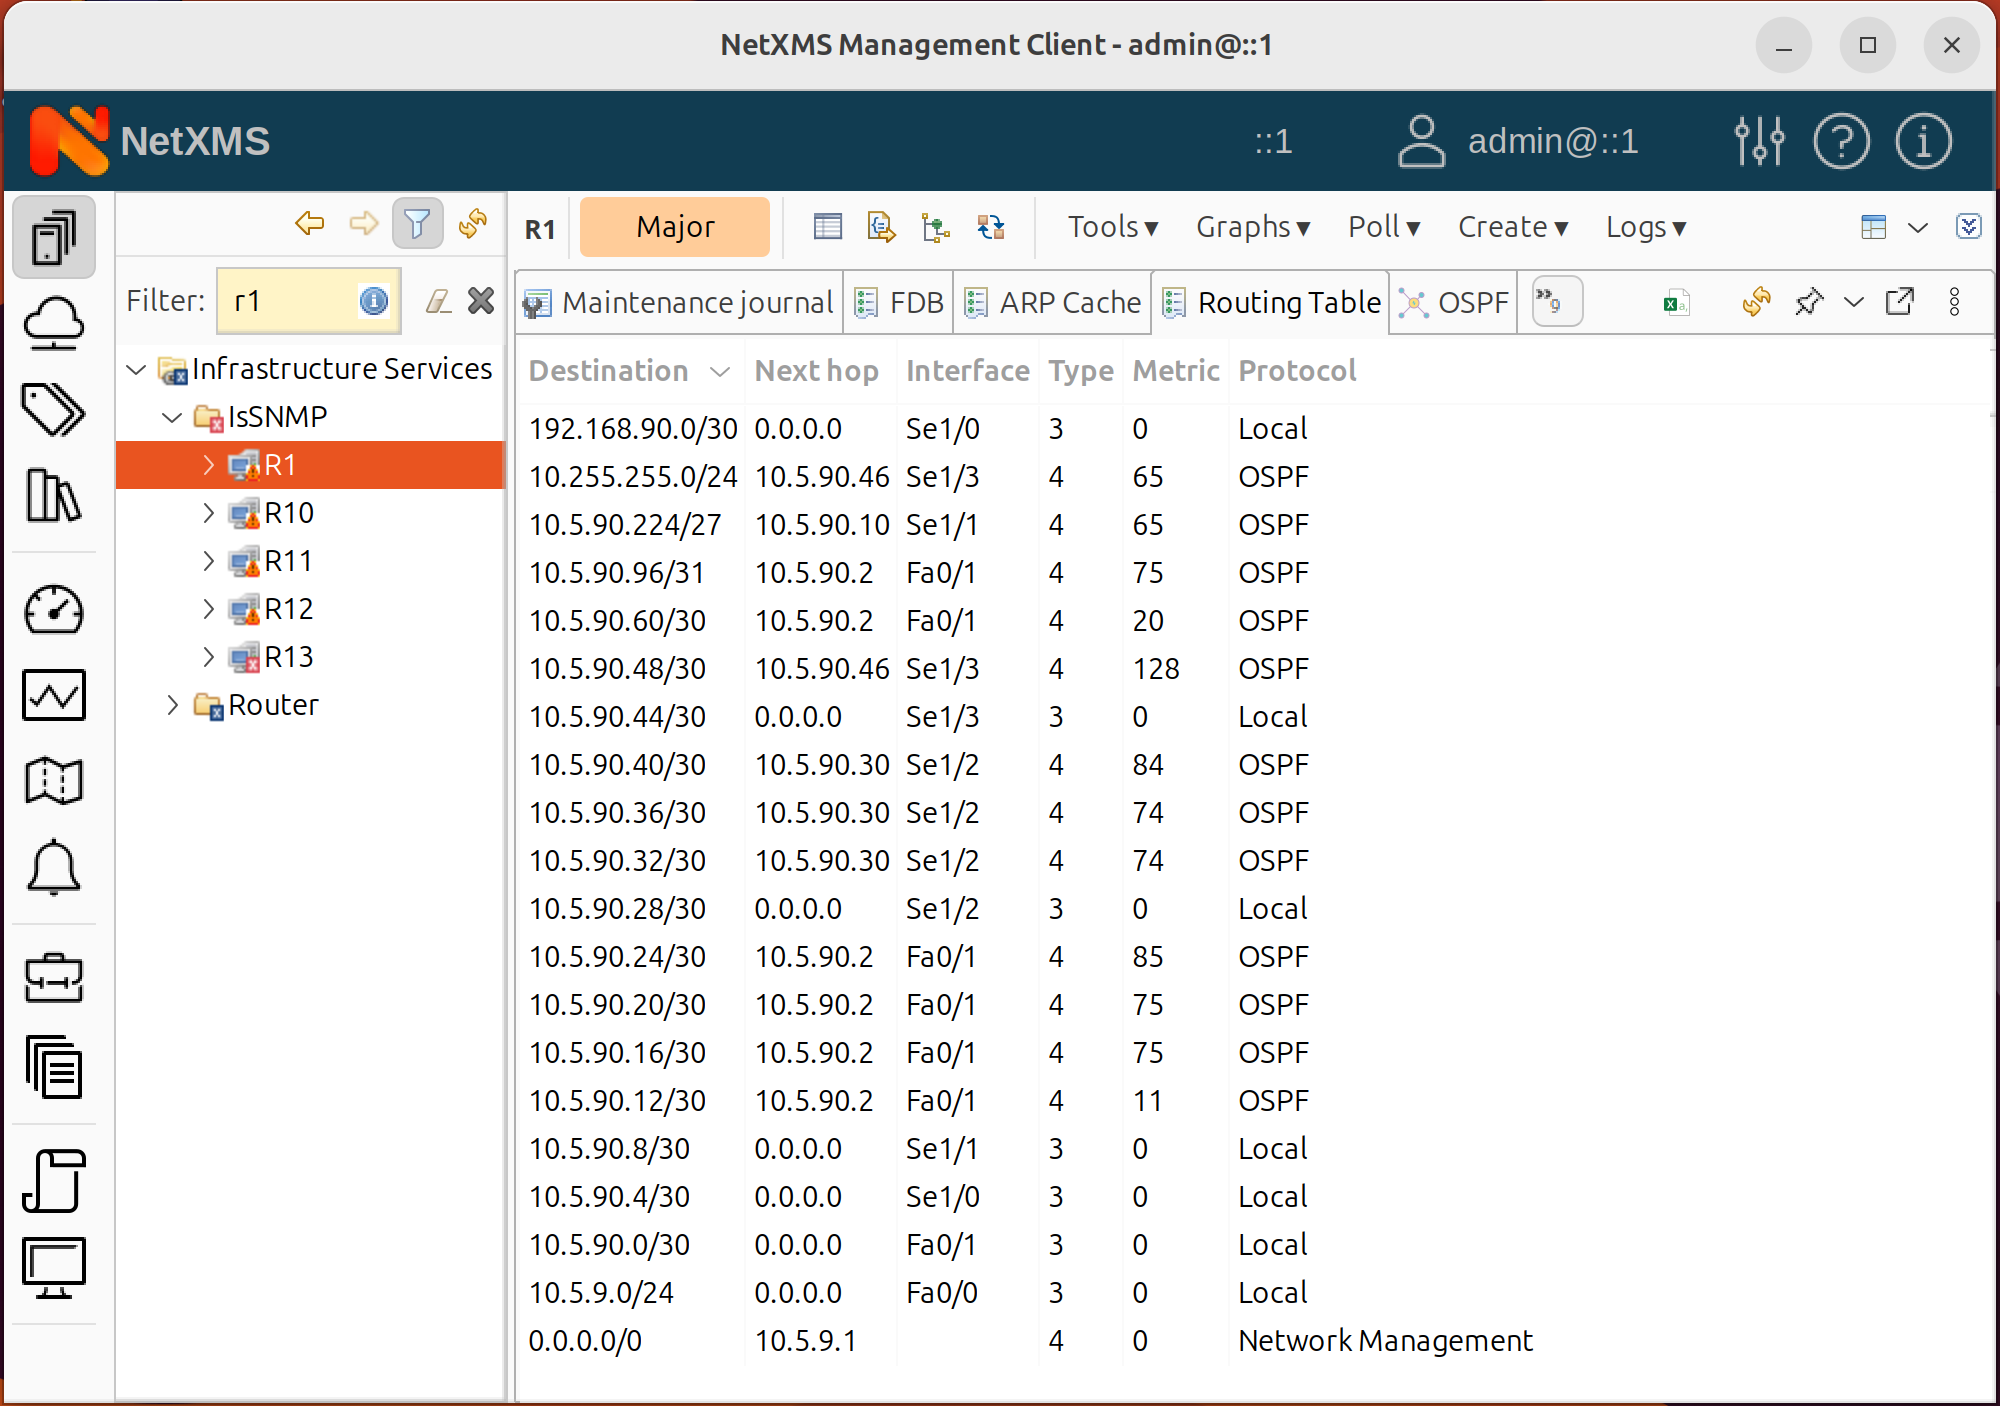Open the Reports documents sidebar icon
Viewport: 2000px width, 1406px height.
pyautogui.click(x=54, y=1066)
